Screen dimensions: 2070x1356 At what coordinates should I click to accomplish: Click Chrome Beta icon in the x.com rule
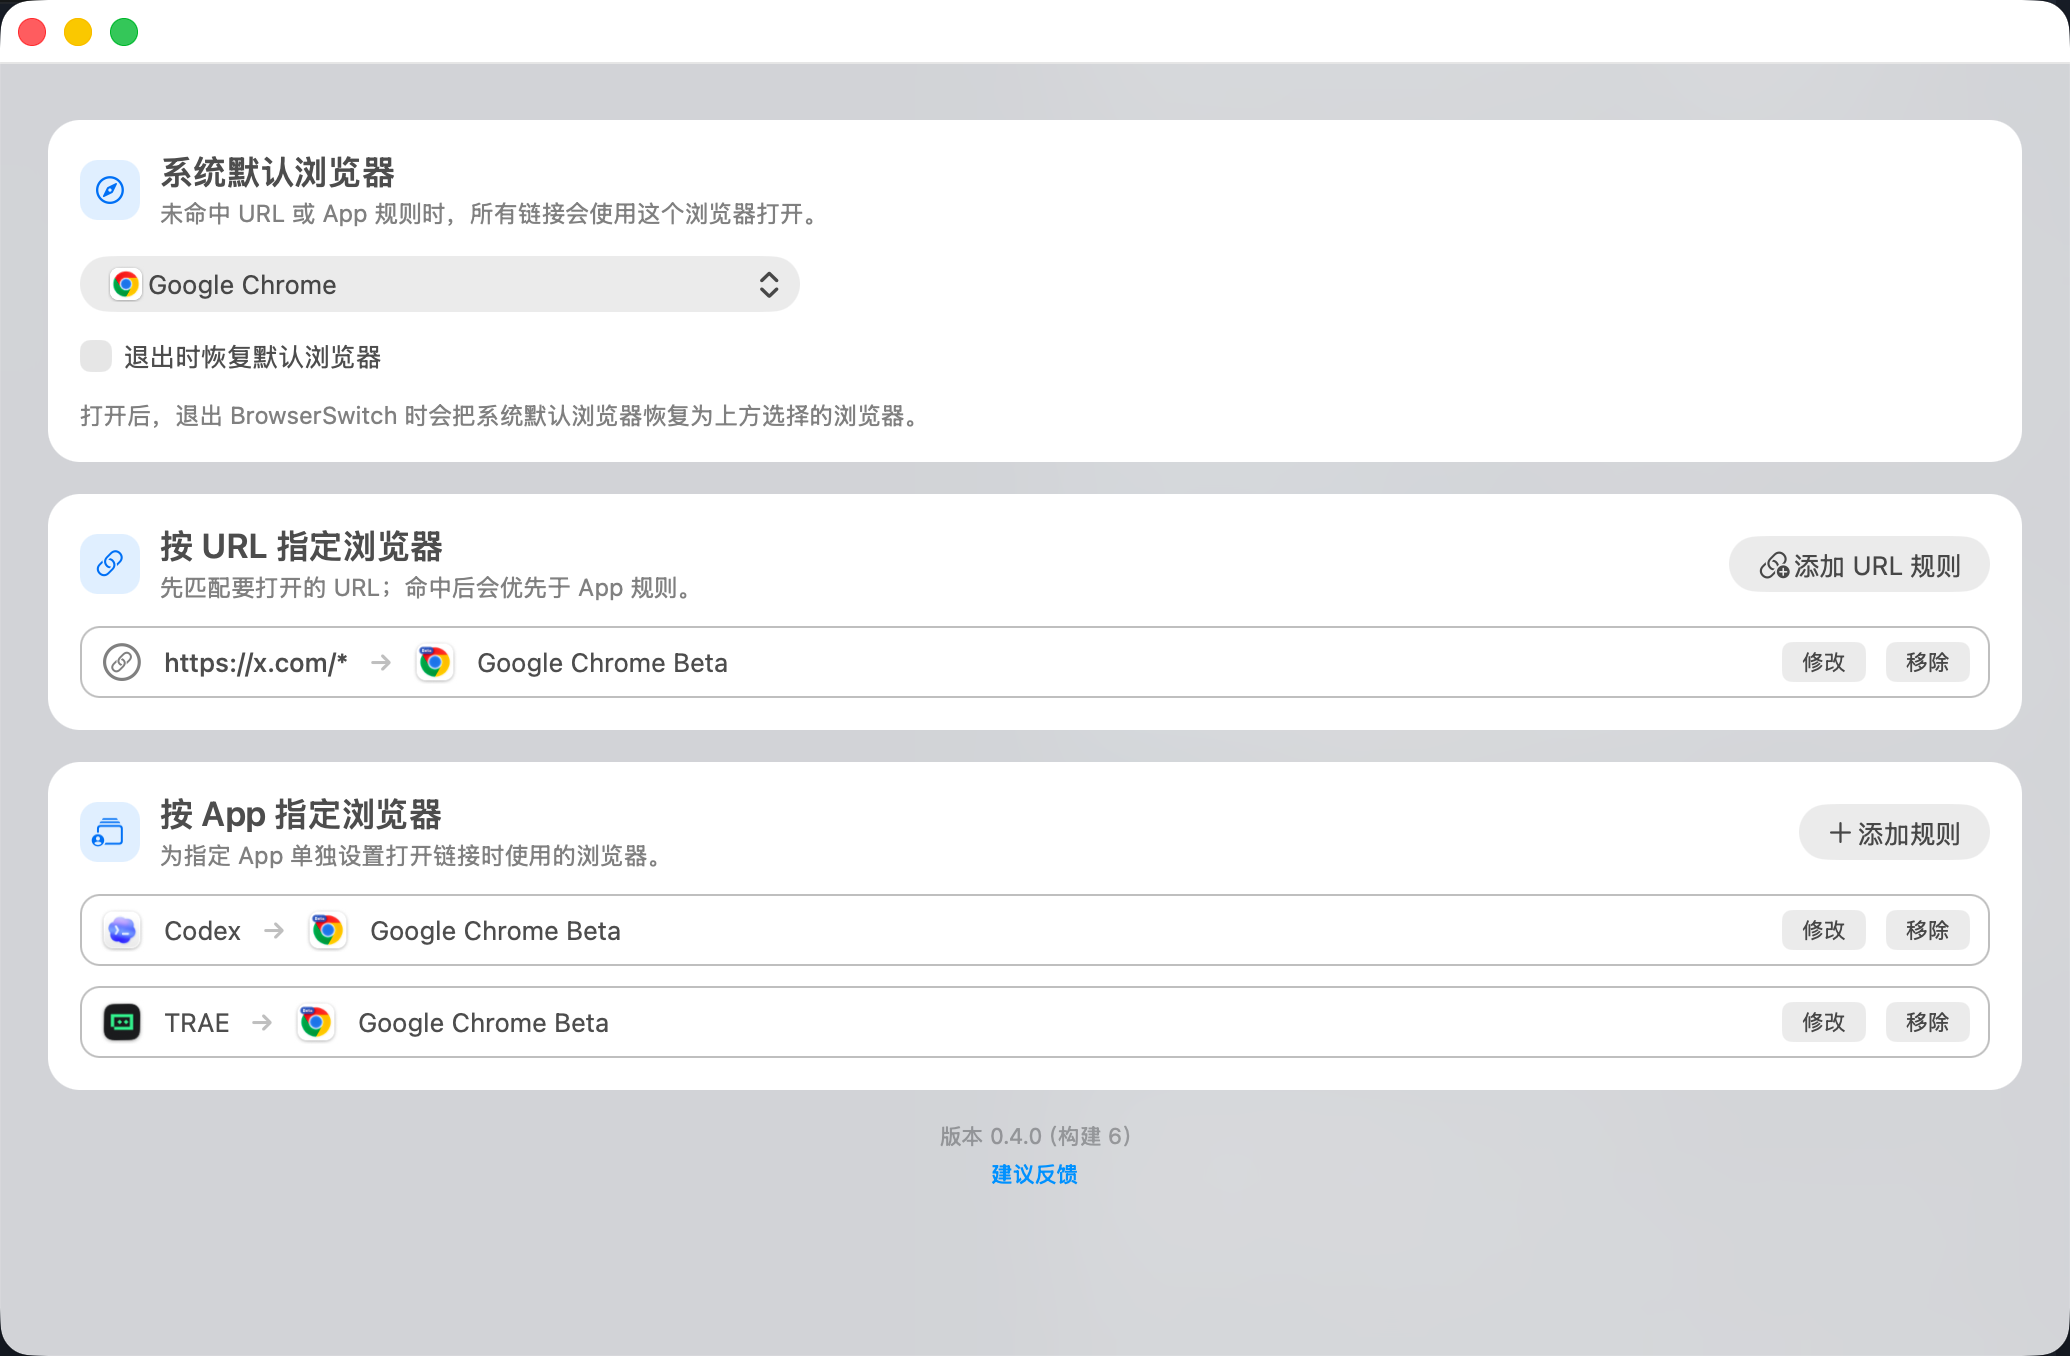click(434, 662)
